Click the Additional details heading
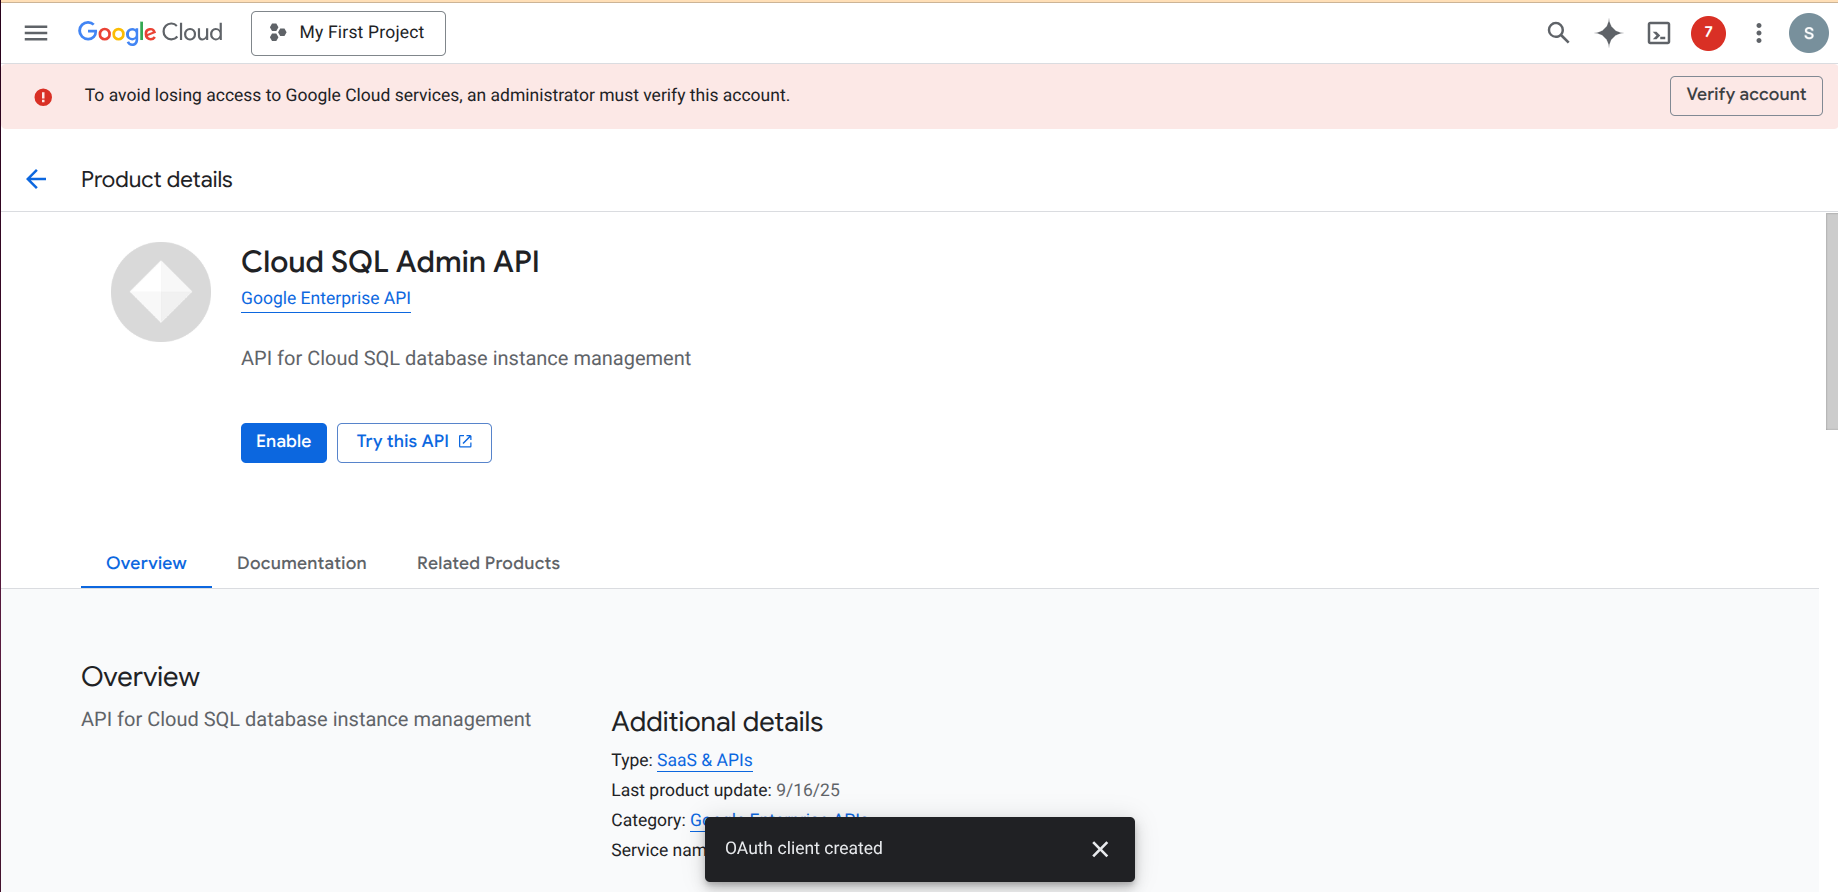The height and width of the screenshot is (892, 1838). point(717,722)
